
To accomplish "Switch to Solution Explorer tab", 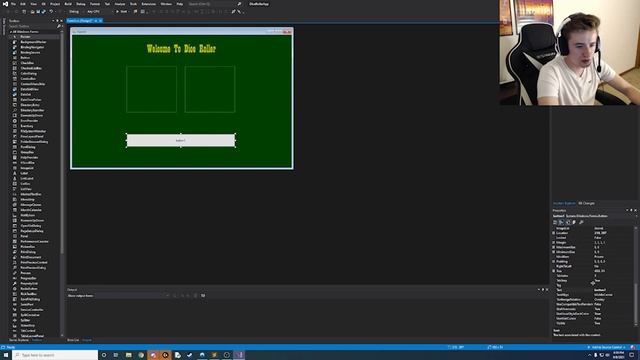I will coord(564,203).
